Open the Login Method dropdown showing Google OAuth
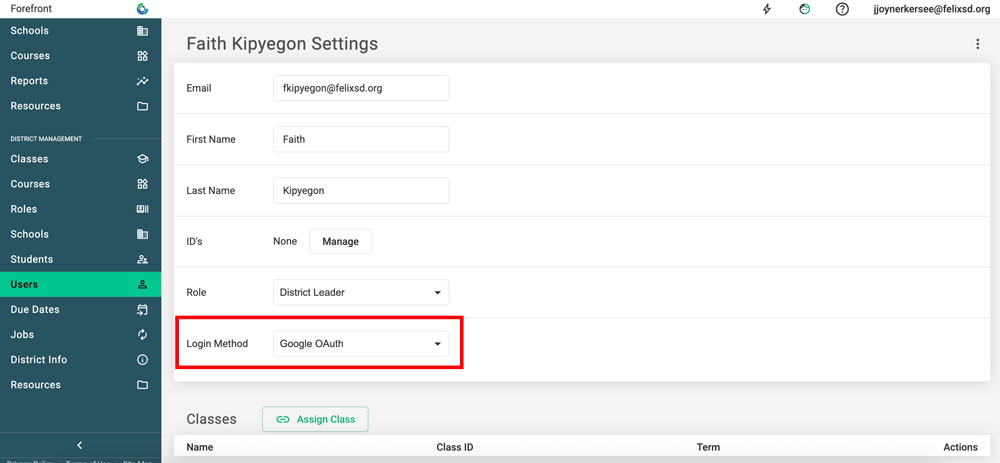The image size is (1000, 463). (x=361, y=343)
